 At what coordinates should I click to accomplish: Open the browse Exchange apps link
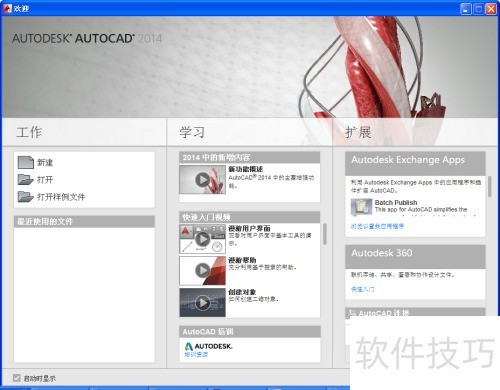click(377, 226)
